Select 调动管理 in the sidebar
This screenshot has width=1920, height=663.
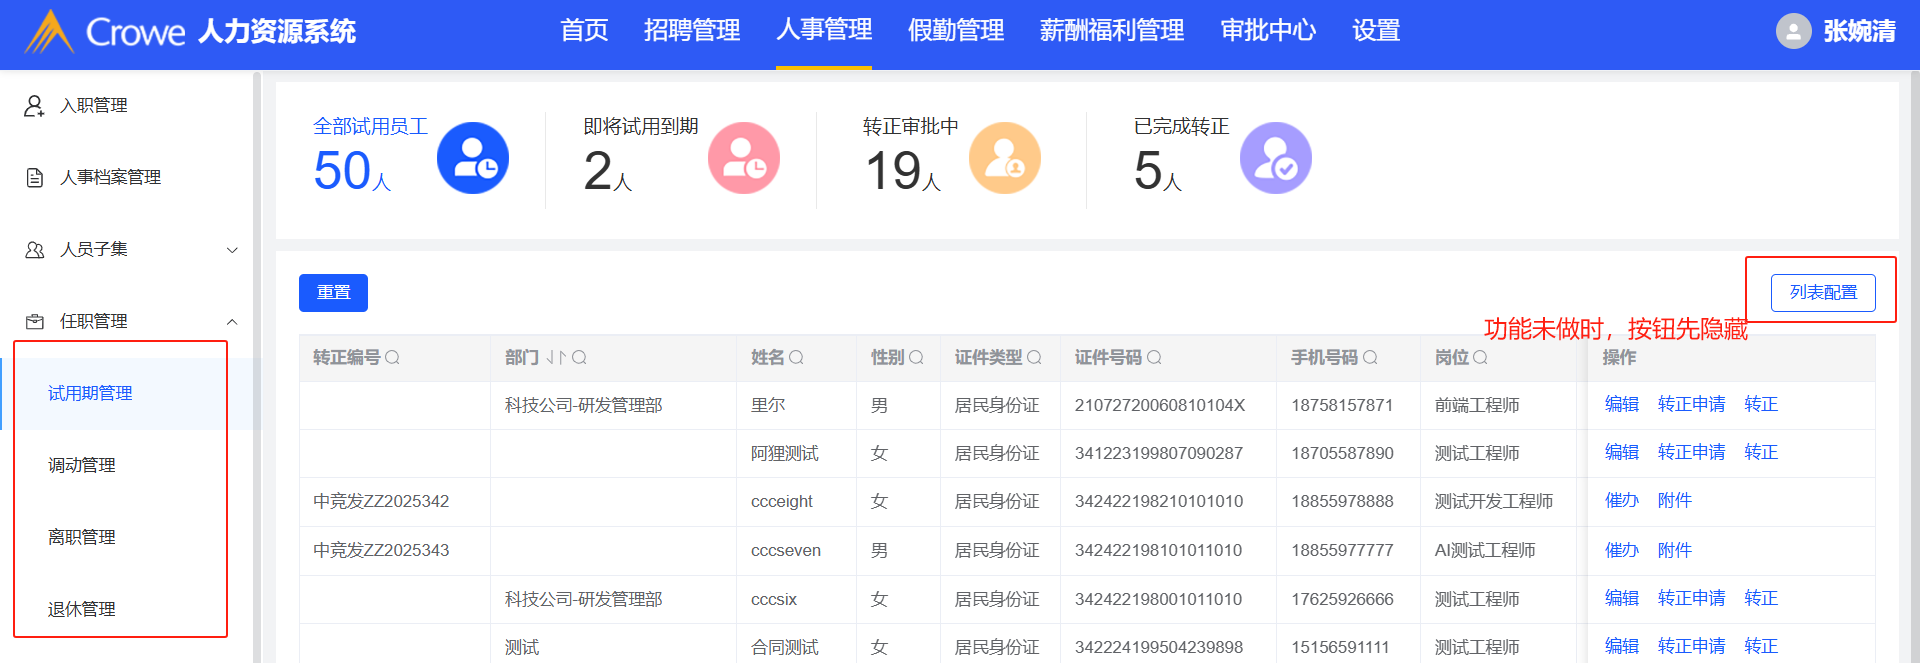click(82, 465)
